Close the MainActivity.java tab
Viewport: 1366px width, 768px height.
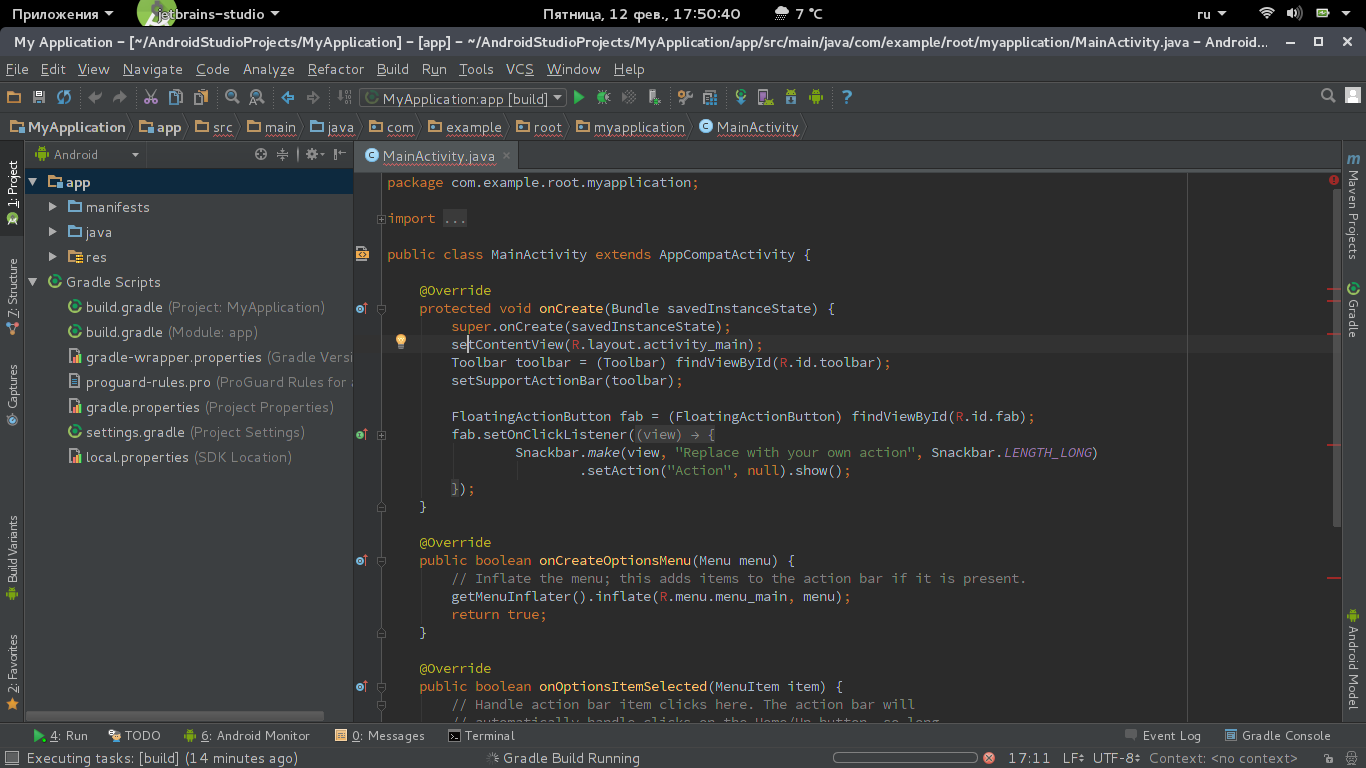pyautogui.click(x=507, y=156)
